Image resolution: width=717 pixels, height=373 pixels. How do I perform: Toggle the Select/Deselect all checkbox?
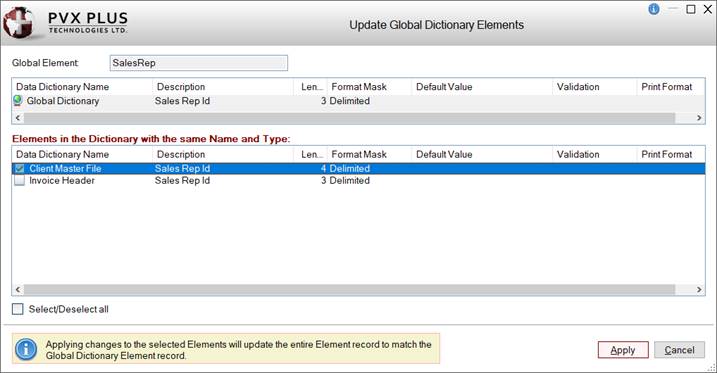pyautogui.click(x=18, y=309)
